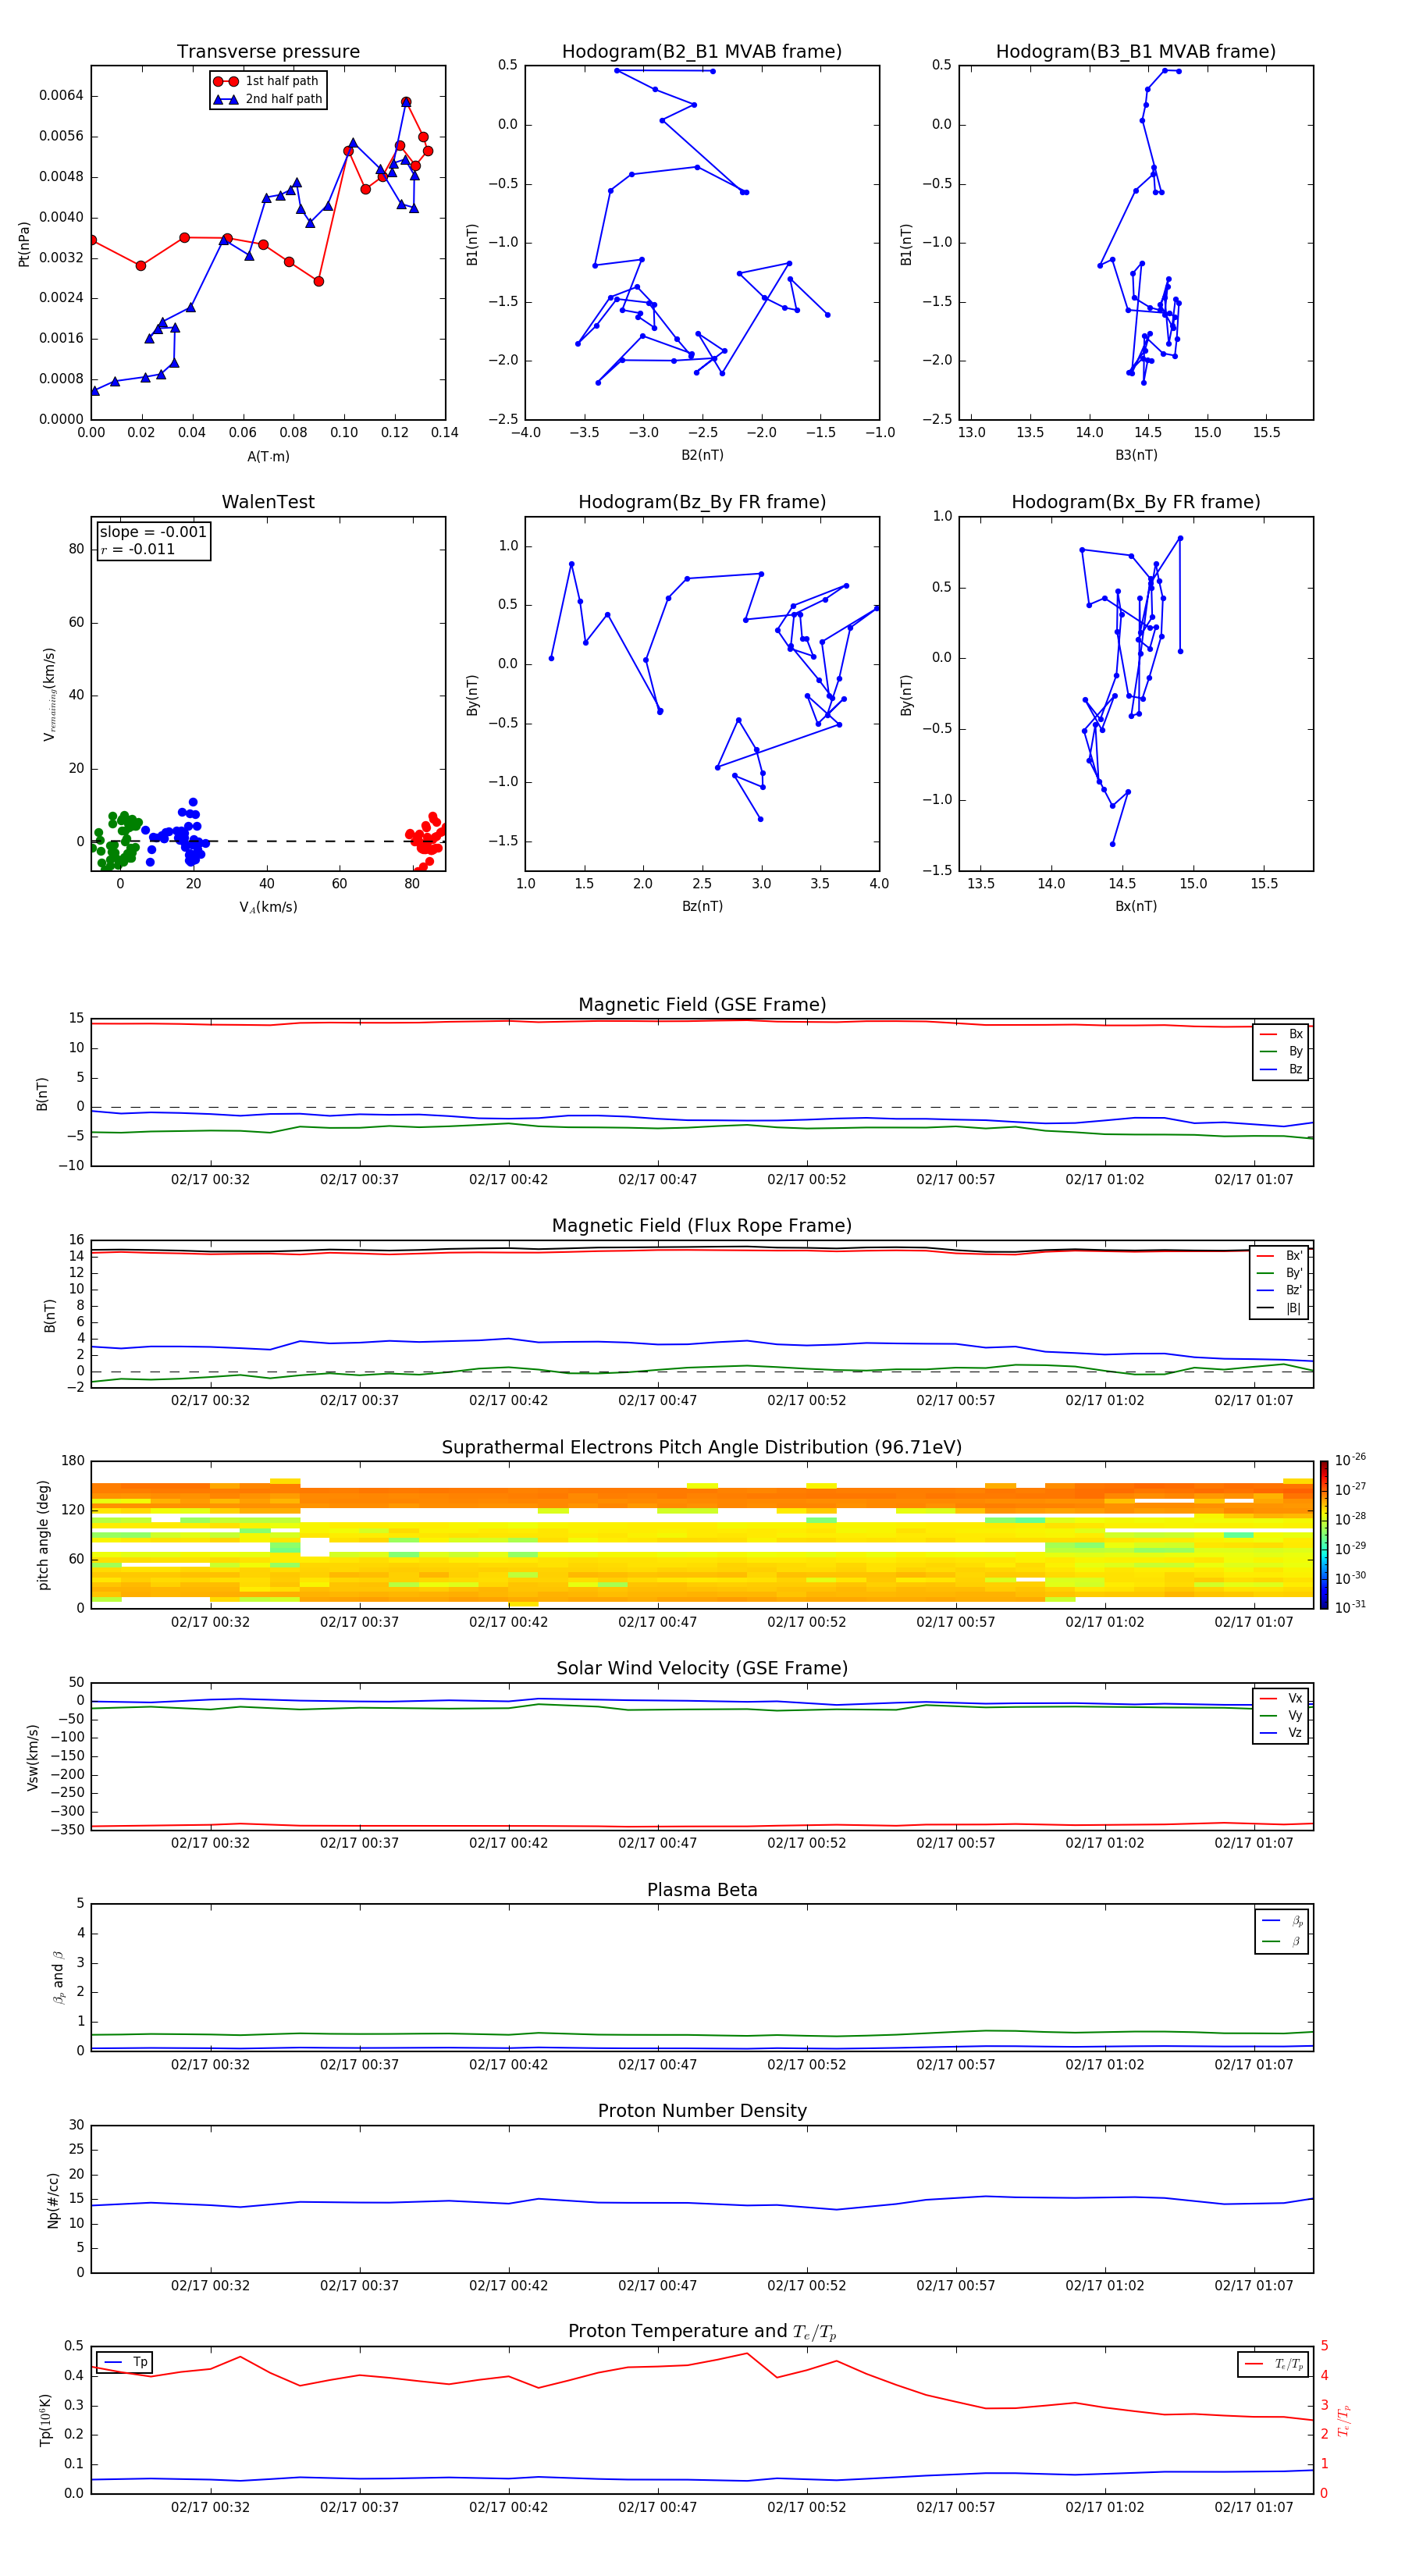Click the 'Np(#/cc)' y-axis label

point(53,2200)
